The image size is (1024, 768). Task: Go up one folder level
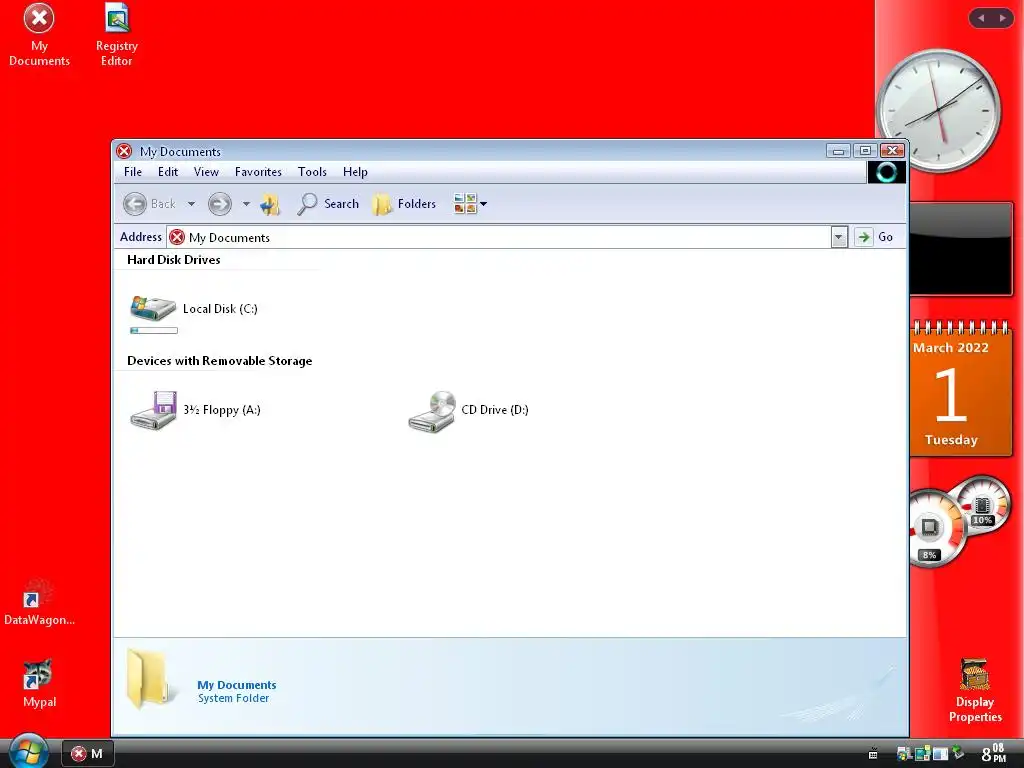(x=270, y=204)
